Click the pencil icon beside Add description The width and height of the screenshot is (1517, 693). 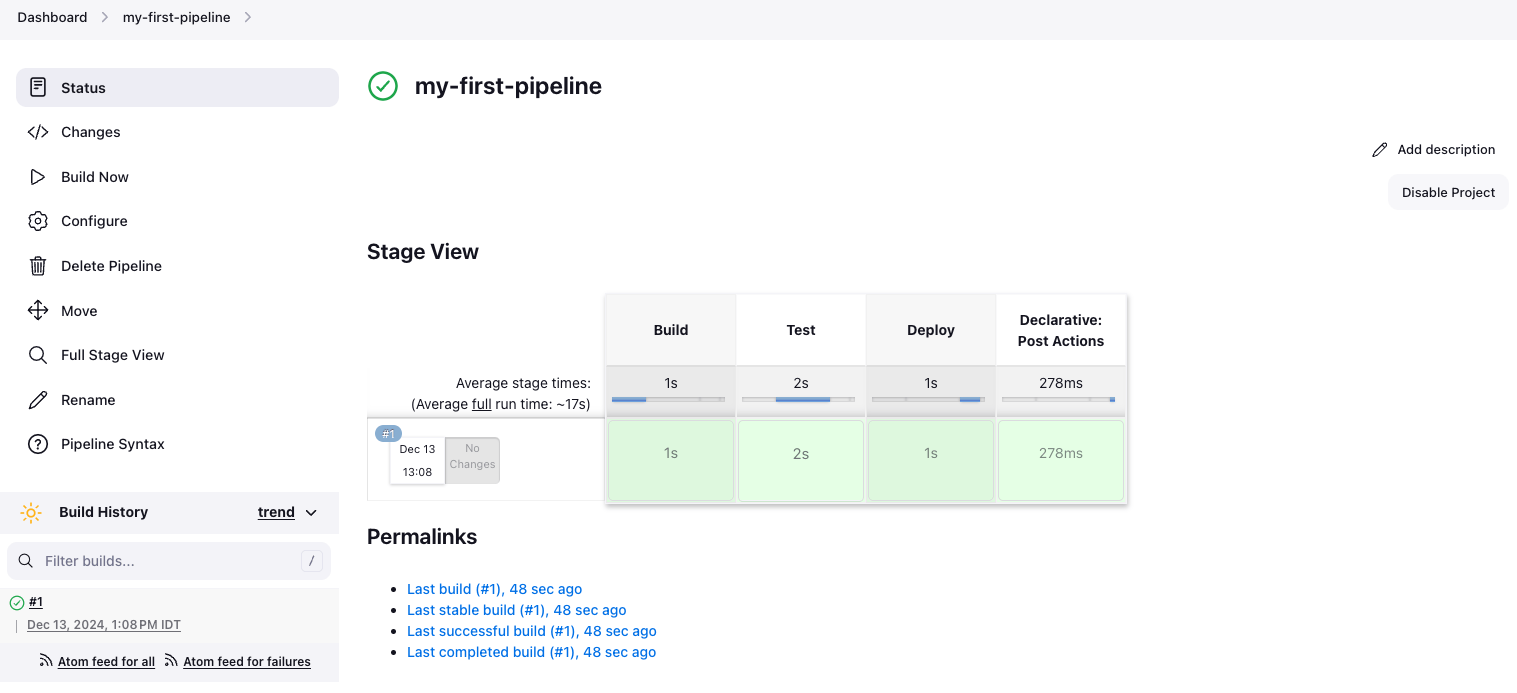[x=1380, y=149]
